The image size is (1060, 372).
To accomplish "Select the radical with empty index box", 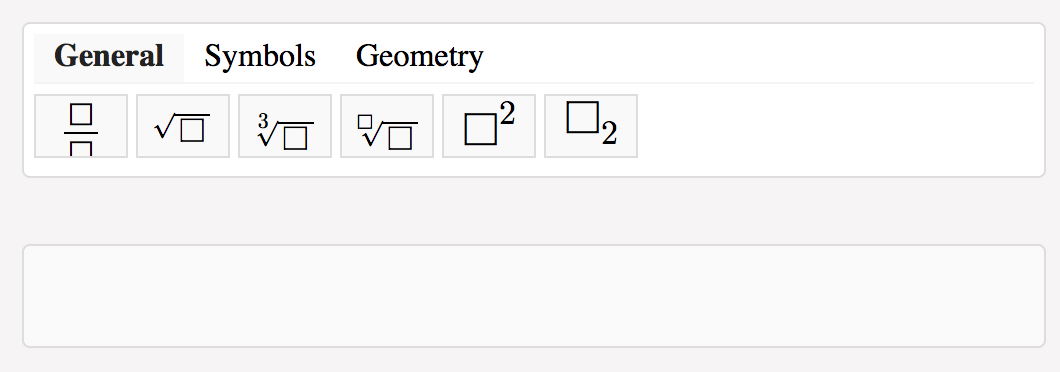I will click(387, 126).
